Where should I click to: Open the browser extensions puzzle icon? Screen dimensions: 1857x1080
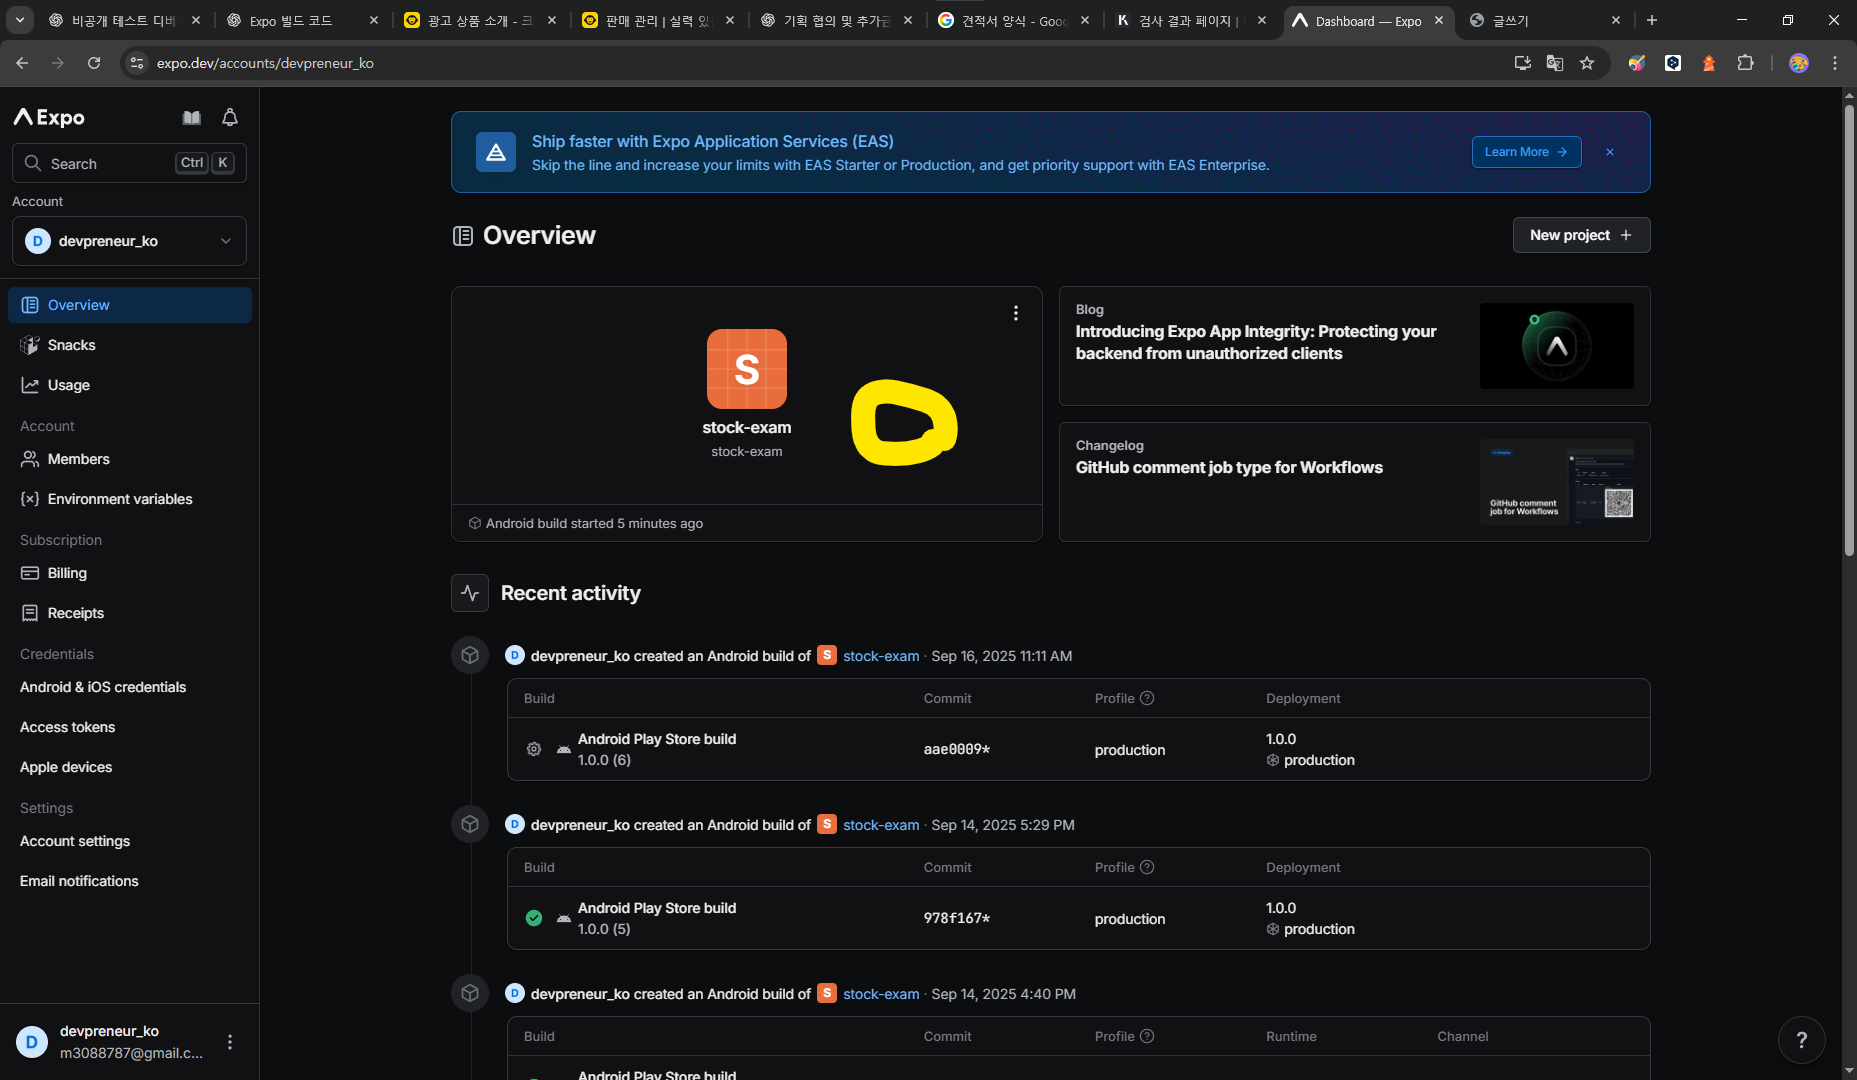click(x=1745, y=63)
